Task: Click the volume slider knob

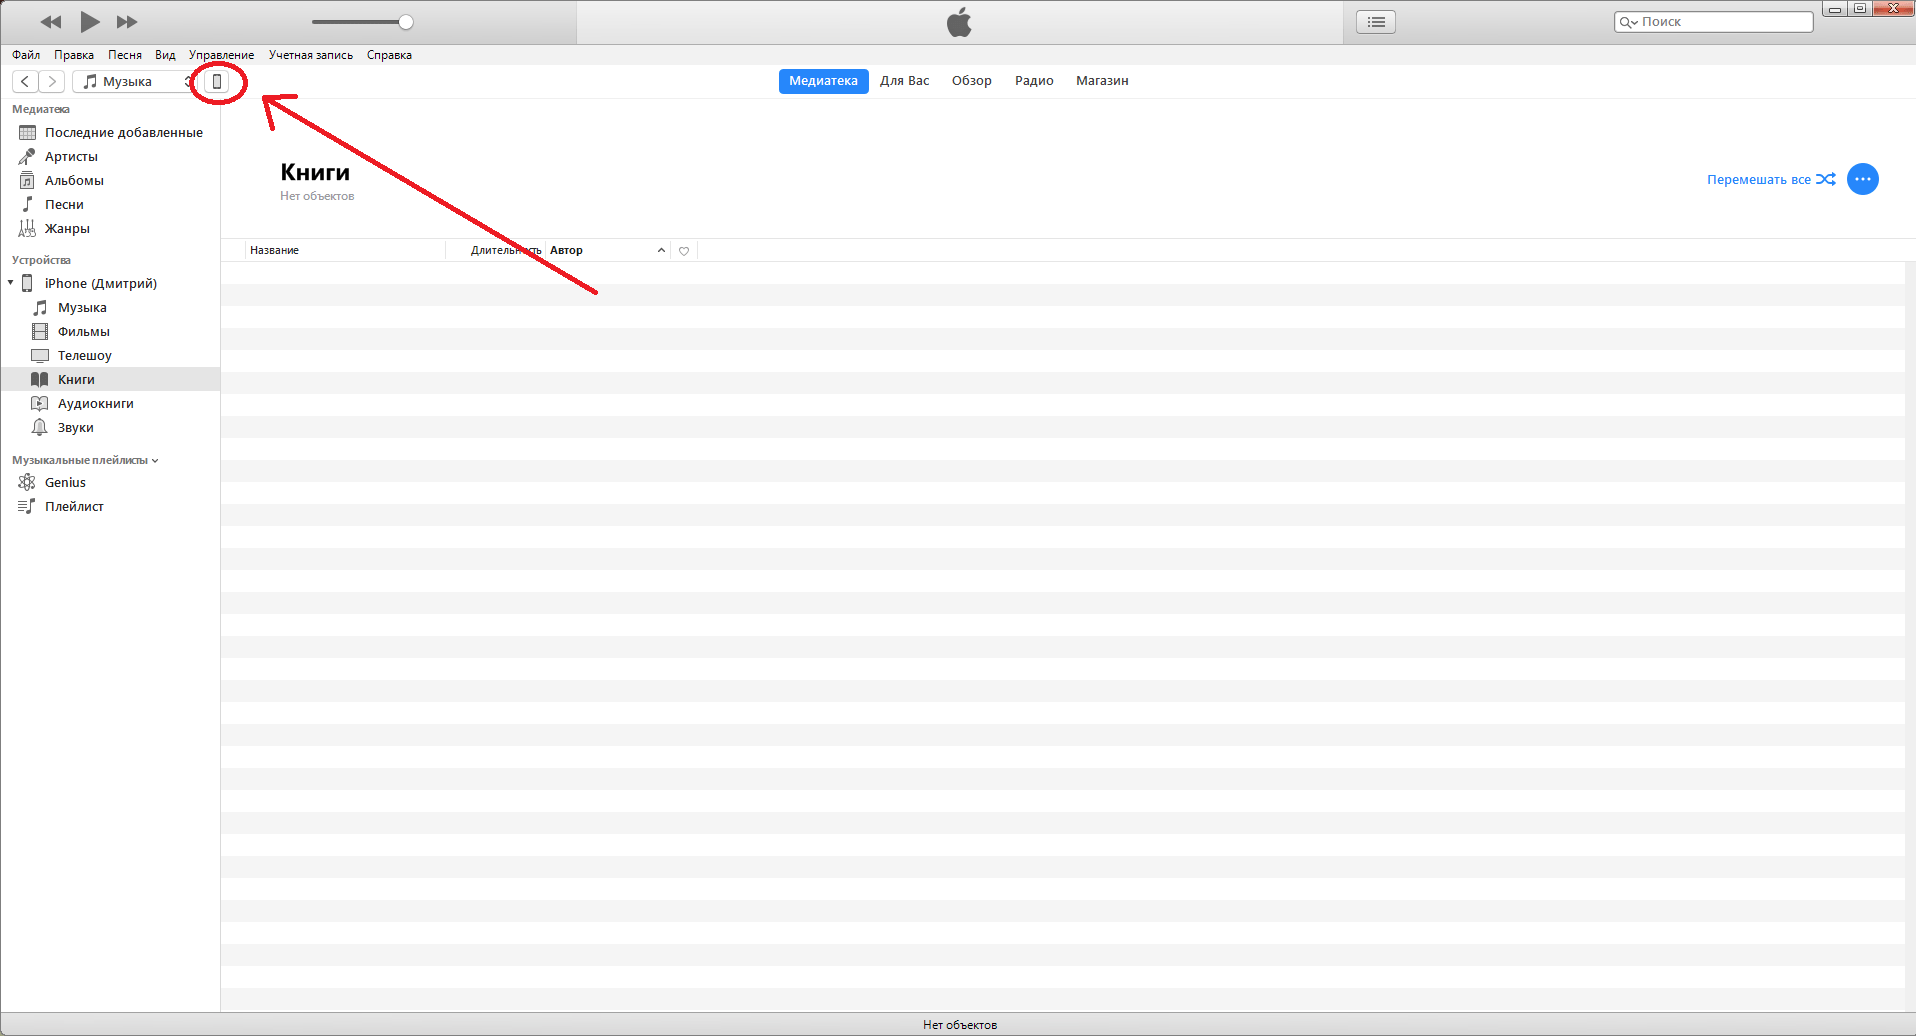Action: point(406,22)
